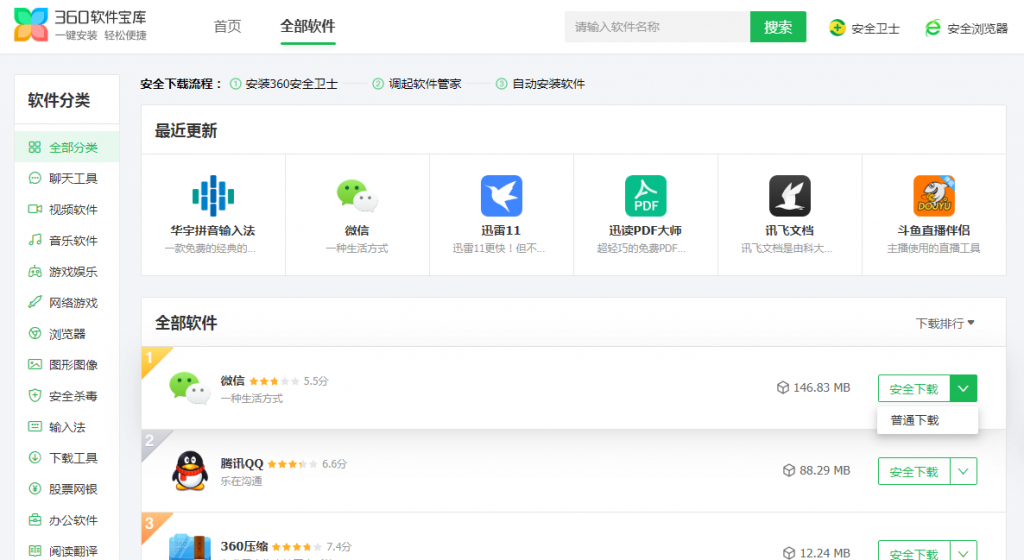
Task: Select 全部分类 in the category sidebar
Action: click(67, 148)
